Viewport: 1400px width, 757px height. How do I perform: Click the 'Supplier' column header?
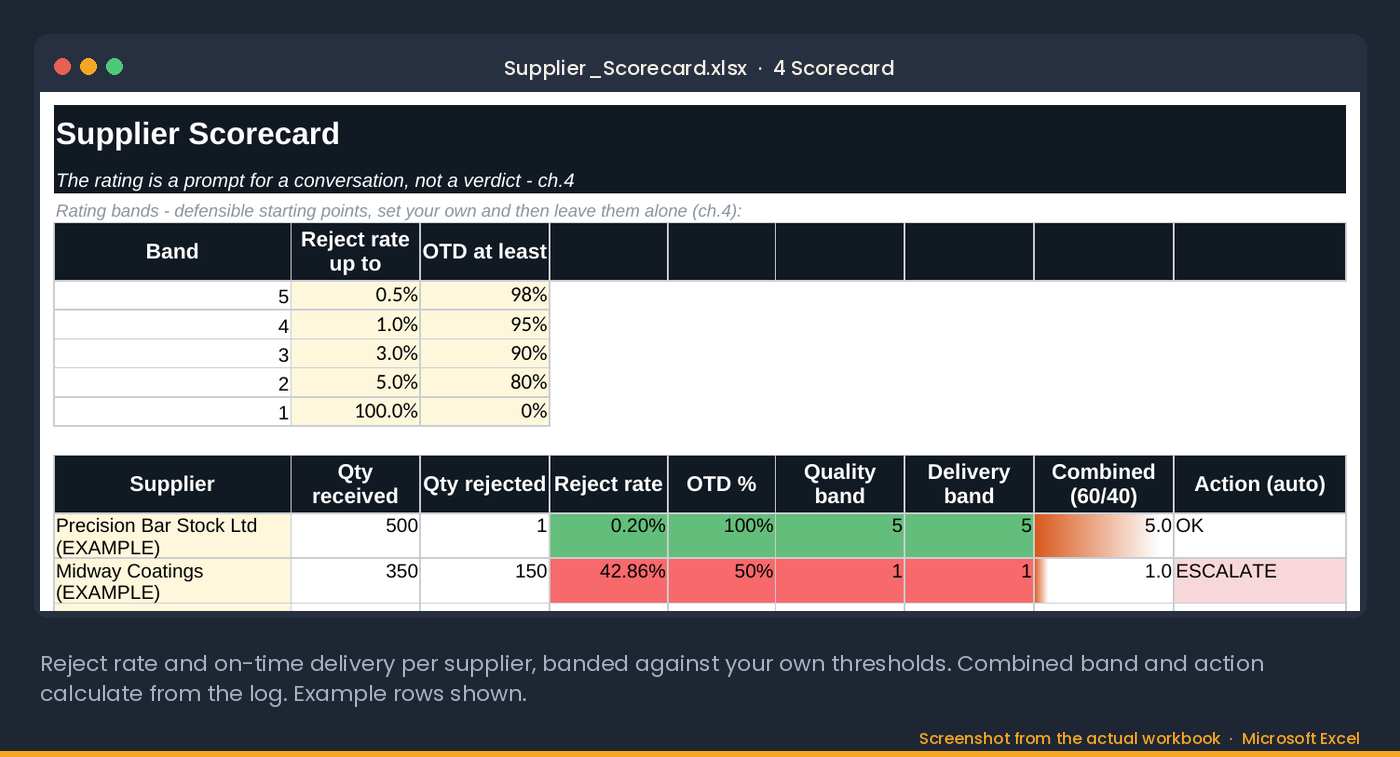pyautogui.click(x=172, y=484)
